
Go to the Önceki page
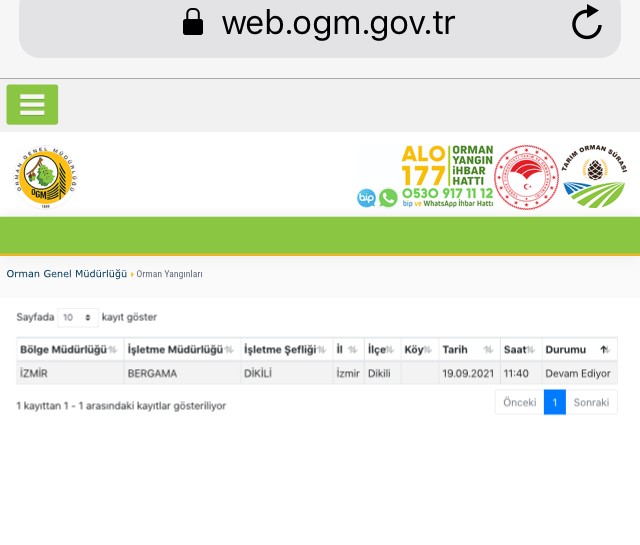click(x=519, y=402)
